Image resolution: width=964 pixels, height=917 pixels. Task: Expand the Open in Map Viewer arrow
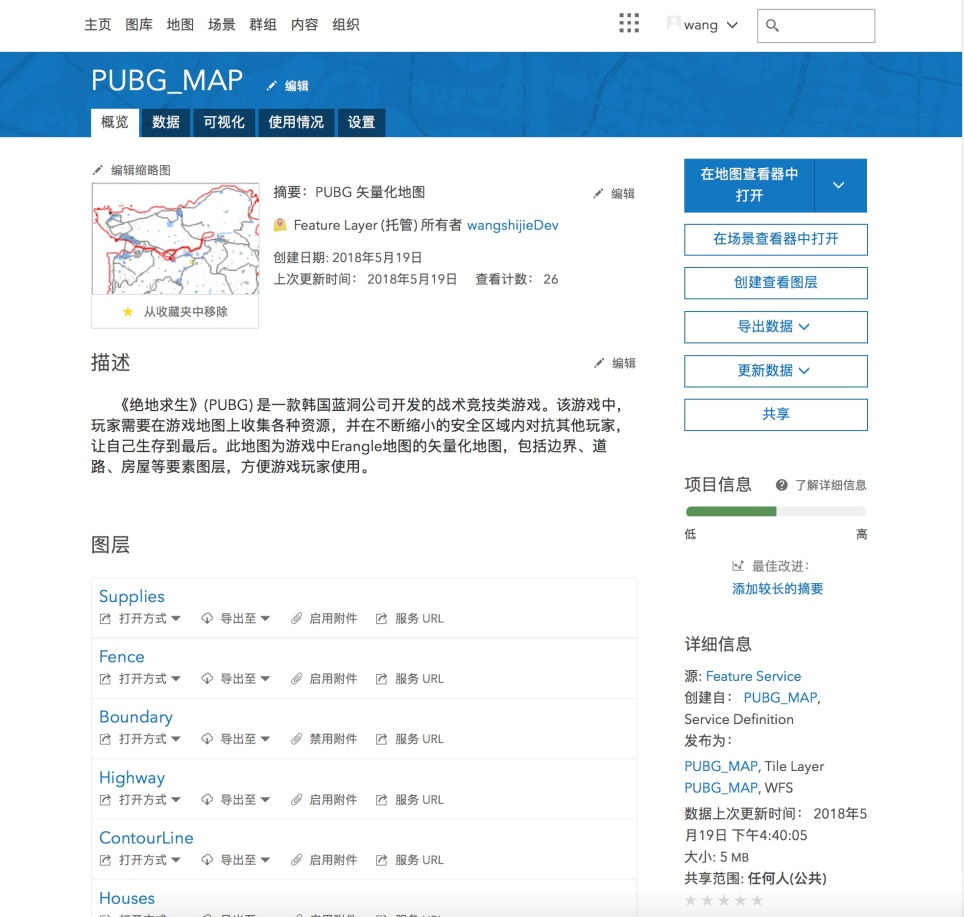point(840,185)
